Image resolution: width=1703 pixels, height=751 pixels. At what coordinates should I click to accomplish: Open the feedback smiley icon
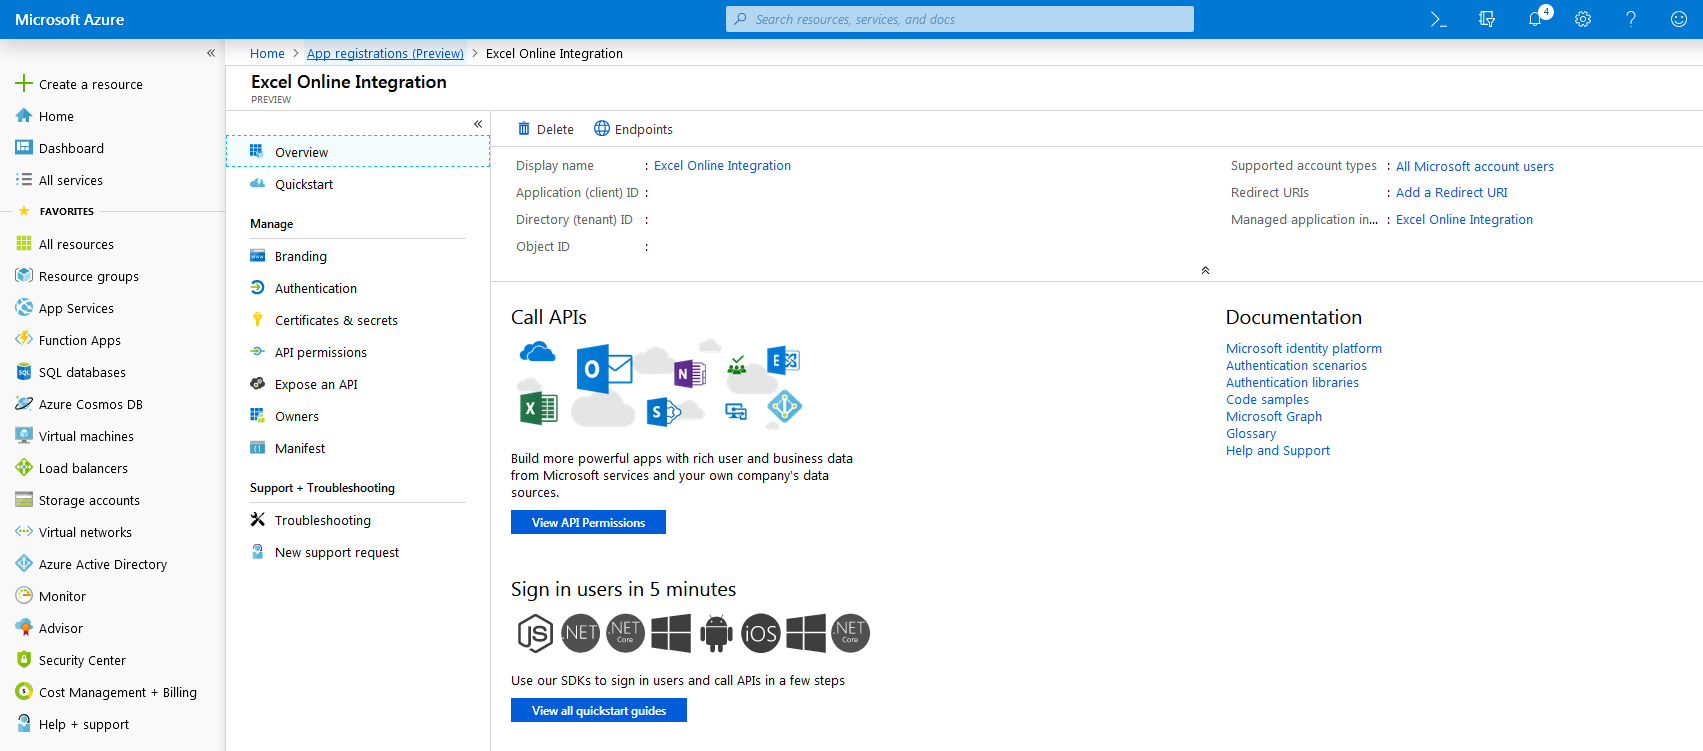click(1679, 19)
